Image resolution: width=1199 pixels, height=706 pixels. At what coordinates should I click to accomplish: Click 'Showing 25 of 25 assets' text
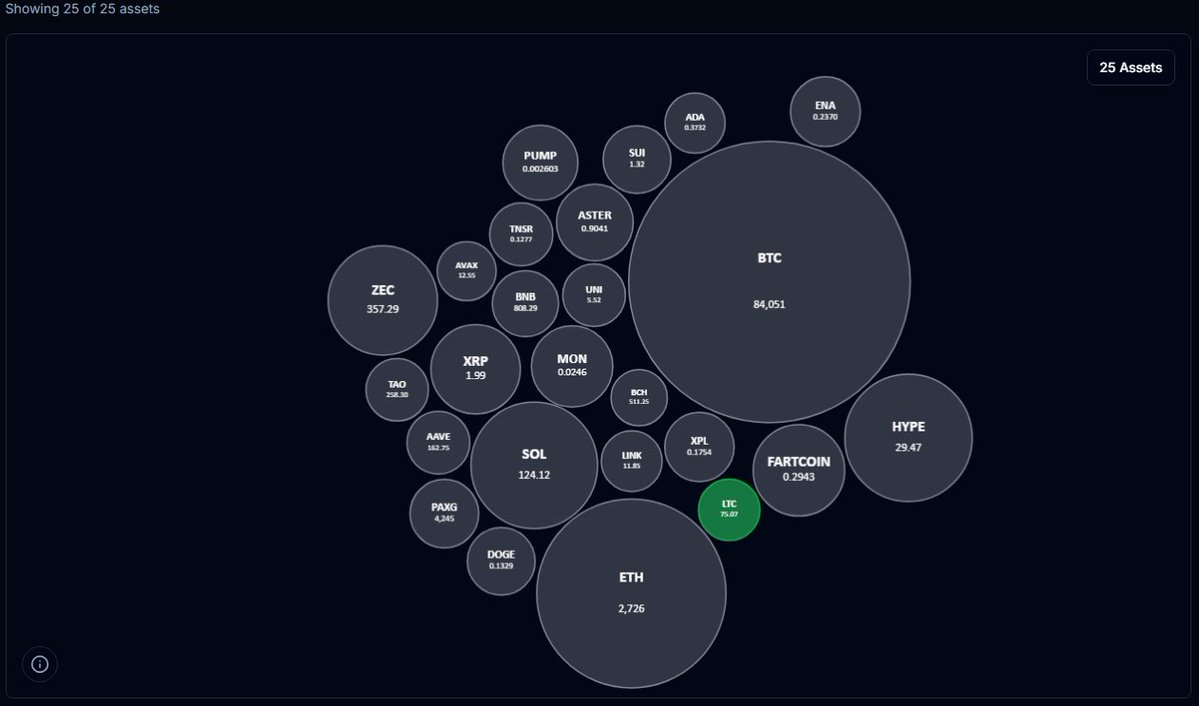83,9
